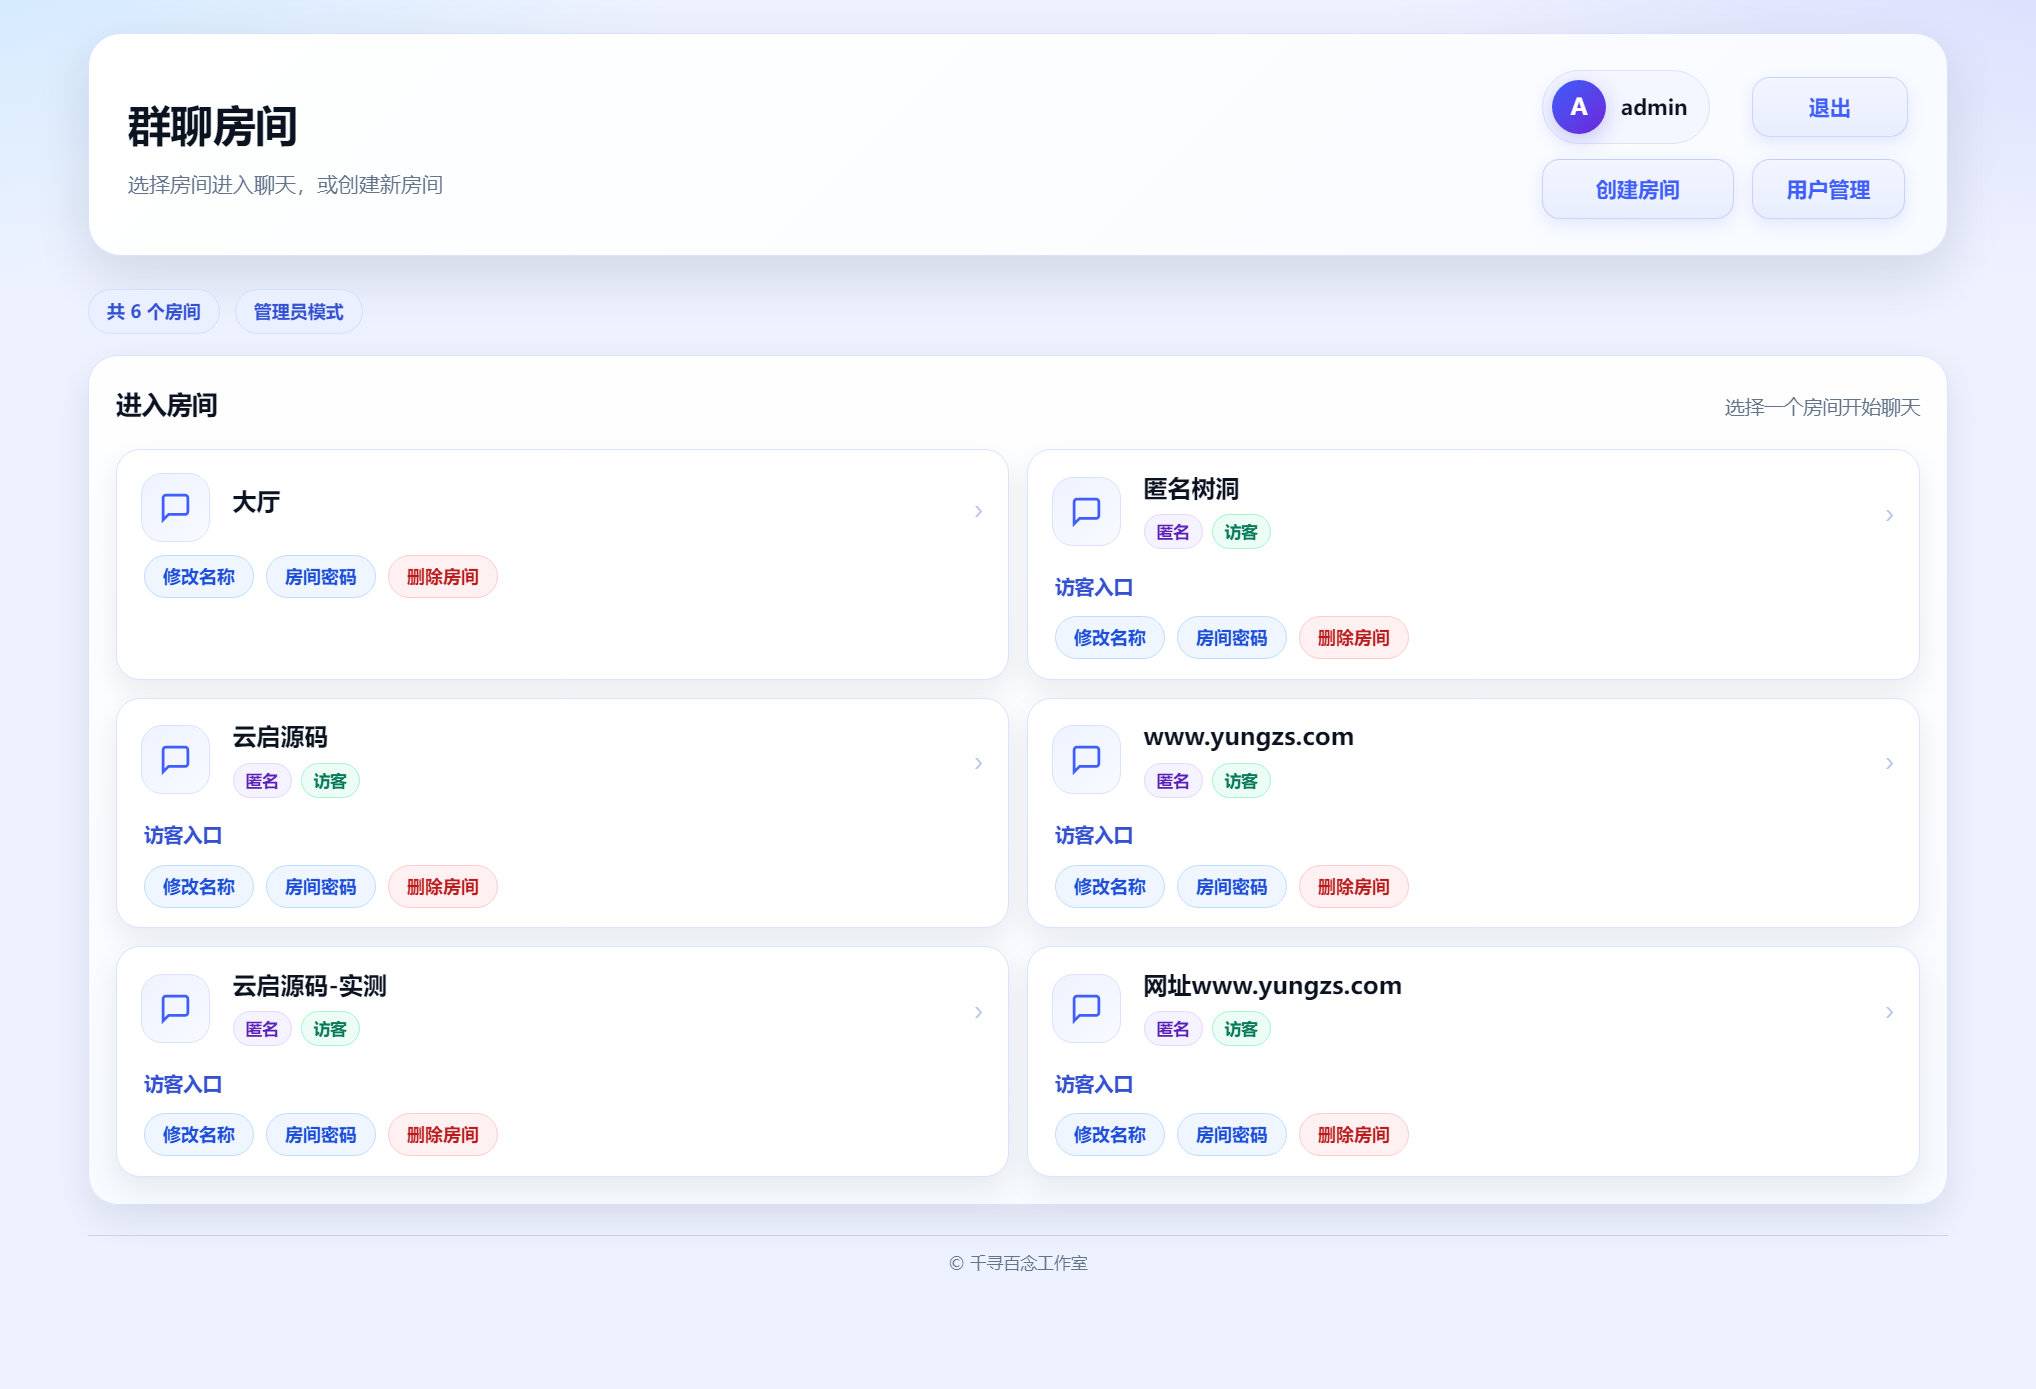Click the chevron on 云启源码-实测 card

(x=978, y=1012)
